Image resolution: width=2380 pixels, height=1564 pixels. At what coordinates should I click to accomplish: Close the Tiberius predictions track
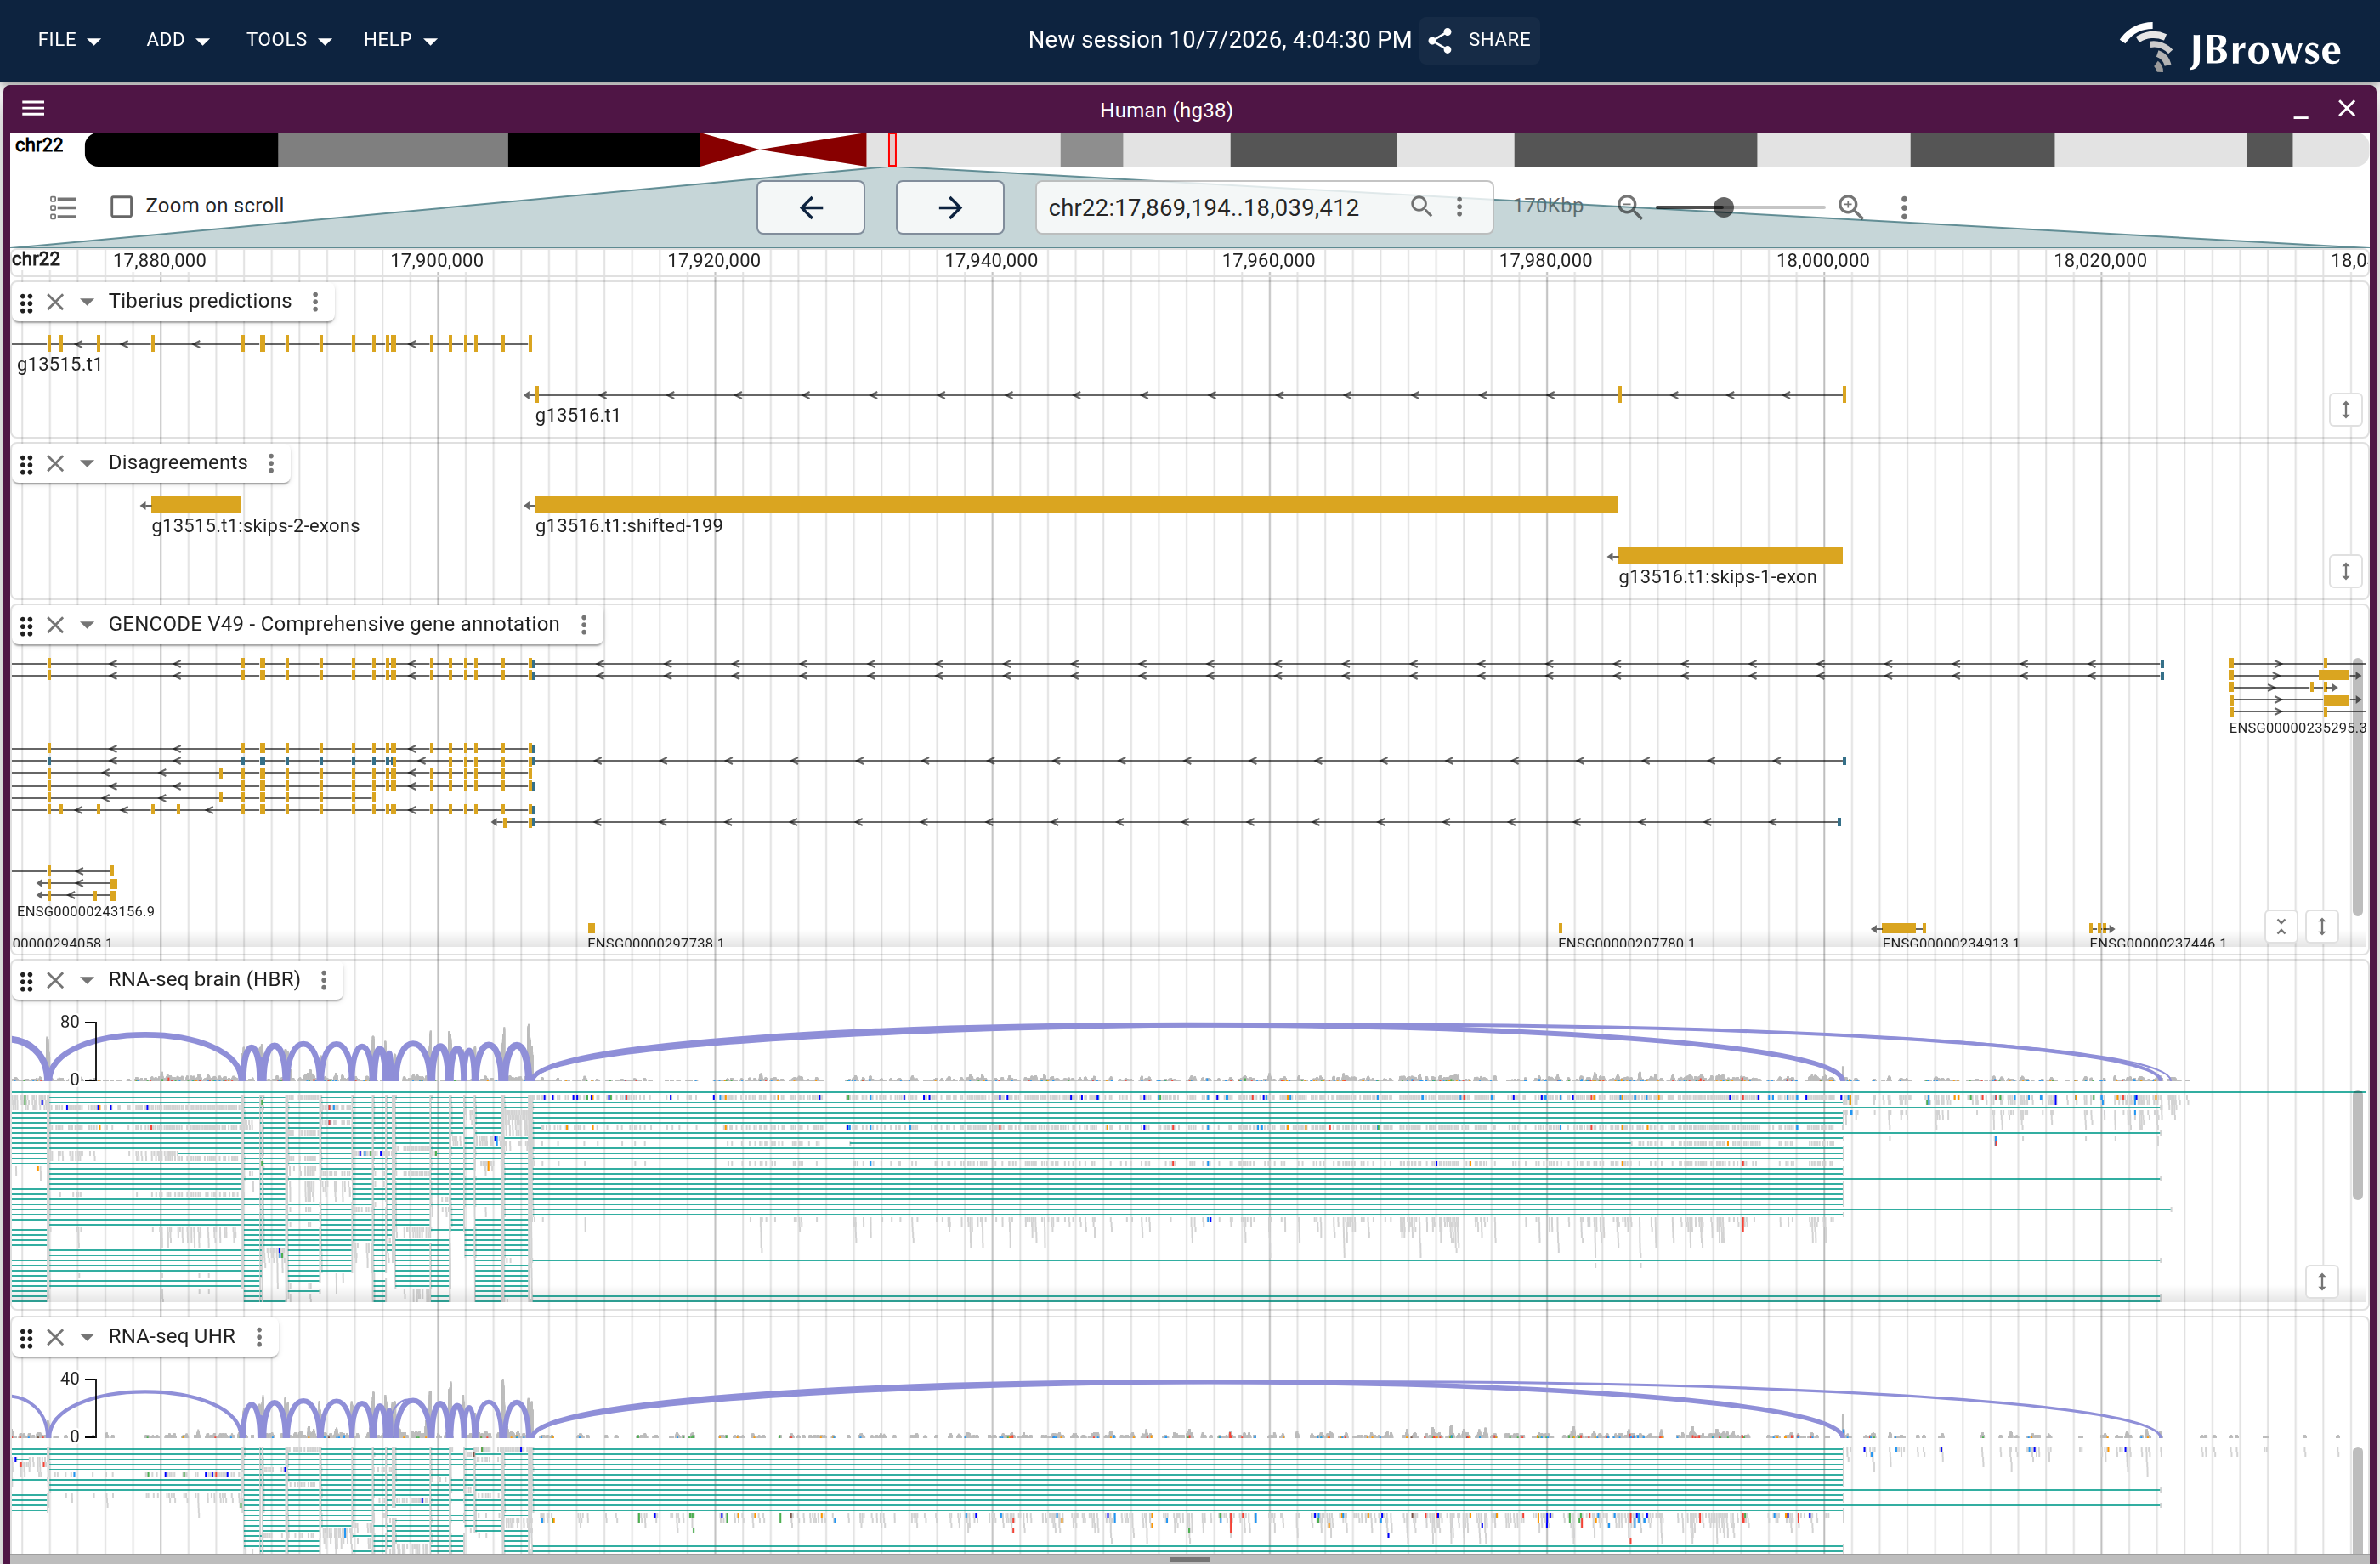[x=56, y=301]
